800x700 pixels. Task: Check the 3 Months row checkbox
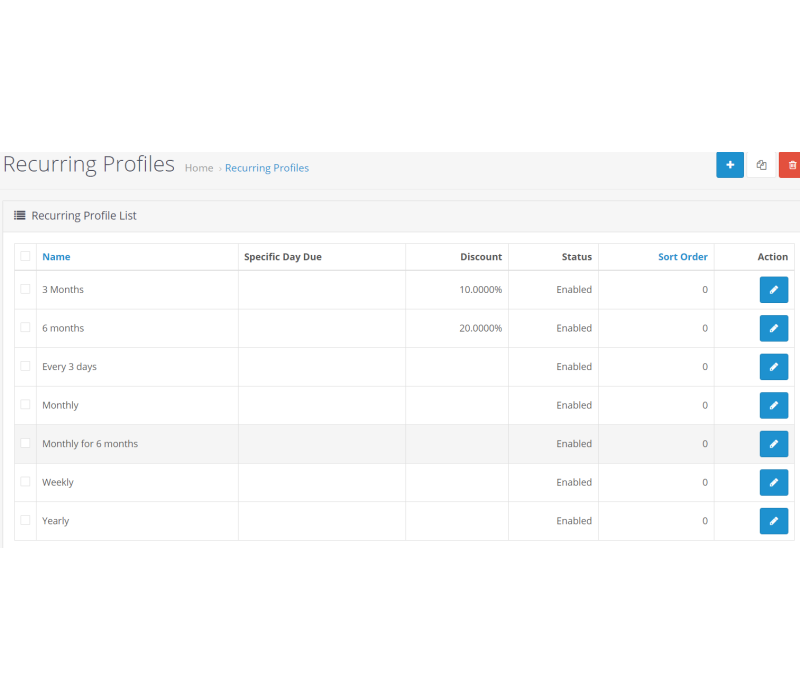coord(25,289)
